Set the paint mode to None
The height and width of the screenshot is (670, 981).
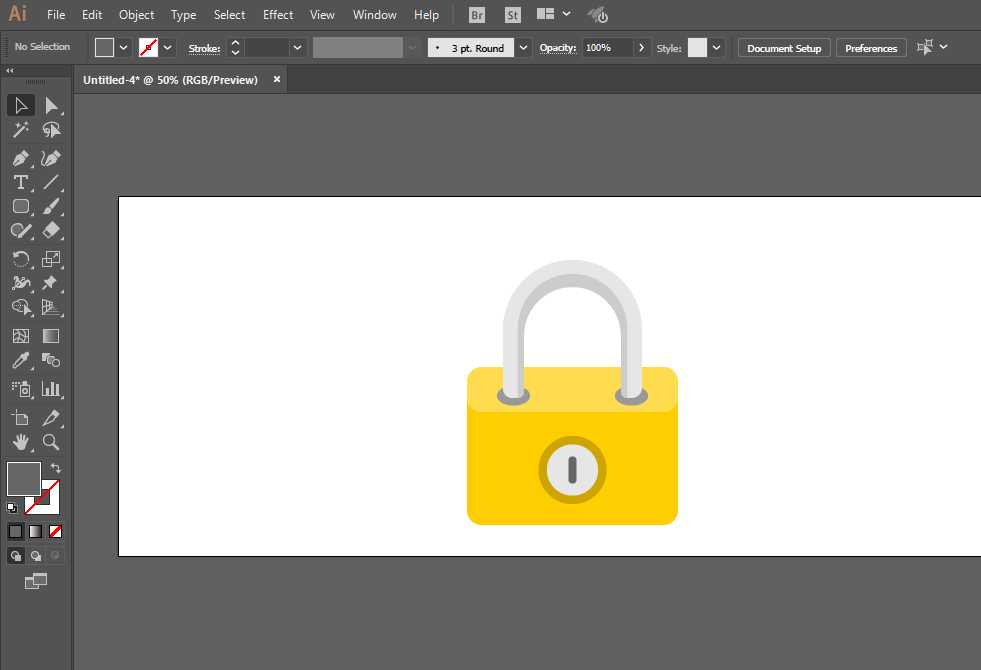[56, 531]
